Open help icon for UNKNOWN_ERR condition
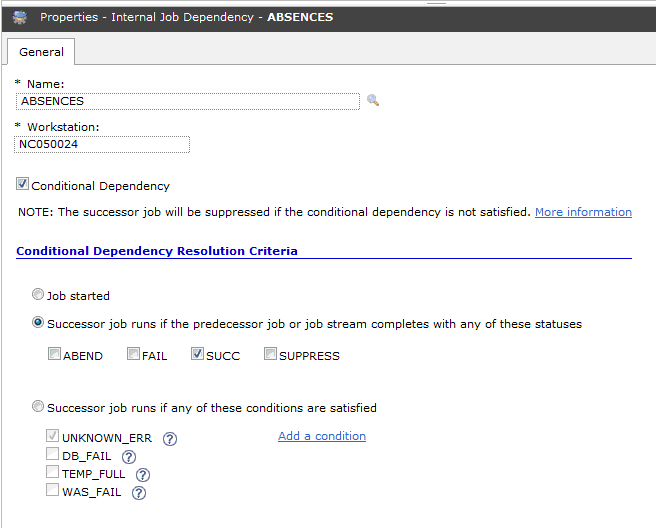Image resolution: width=656 pixels, height=528 pixels. [x=170, y=439]
